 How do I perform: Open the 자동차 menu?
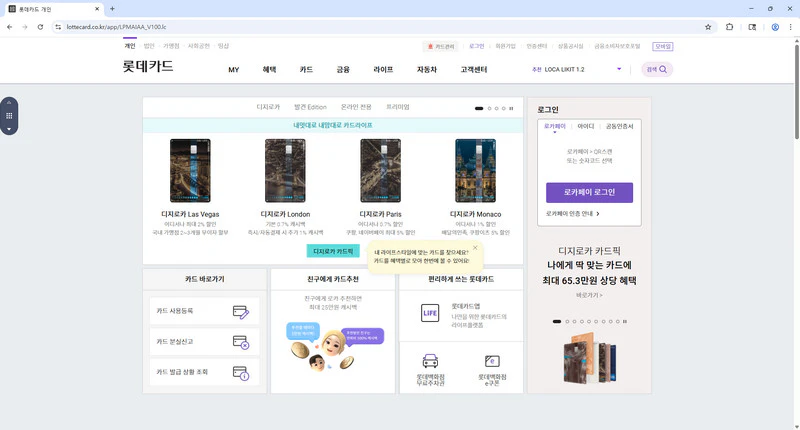[x=427, y=69]
